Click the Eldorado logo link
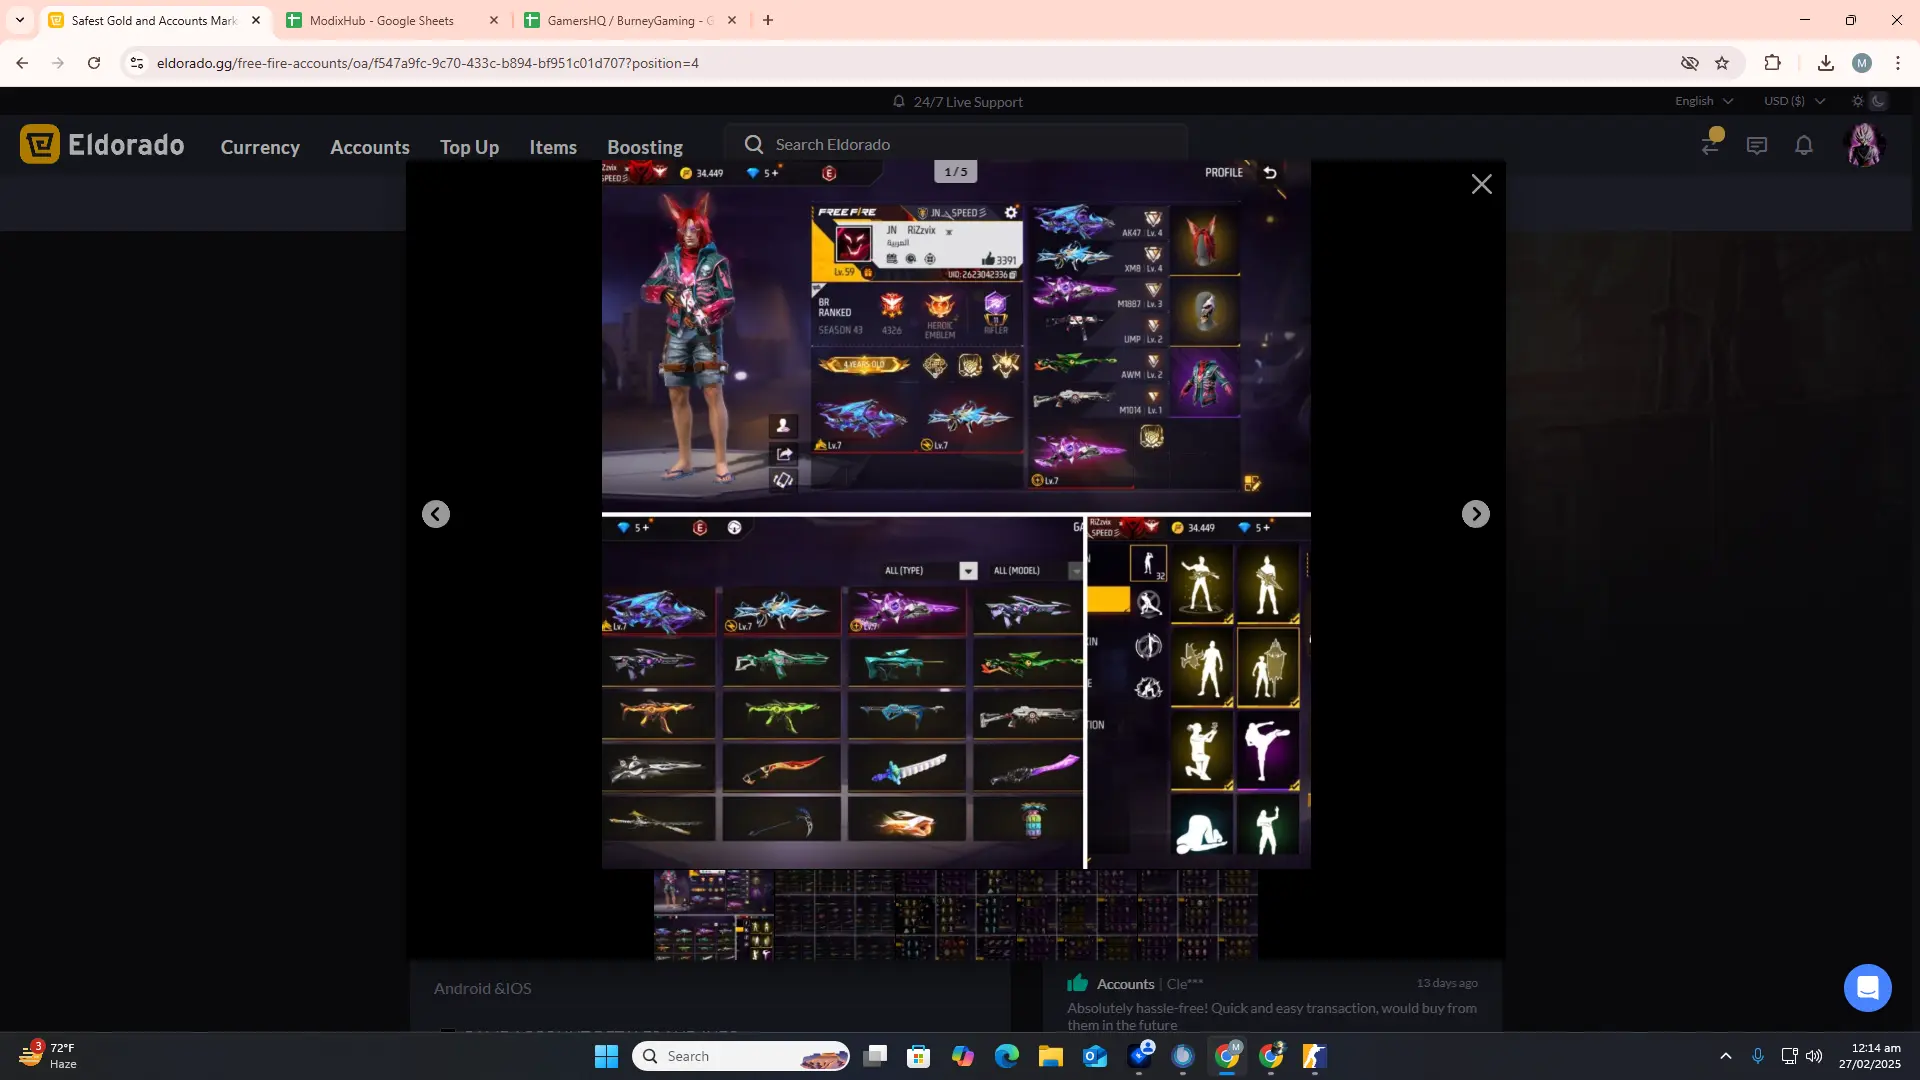The width and height of the screenshot is (1920, 1080). click(102, 145)
